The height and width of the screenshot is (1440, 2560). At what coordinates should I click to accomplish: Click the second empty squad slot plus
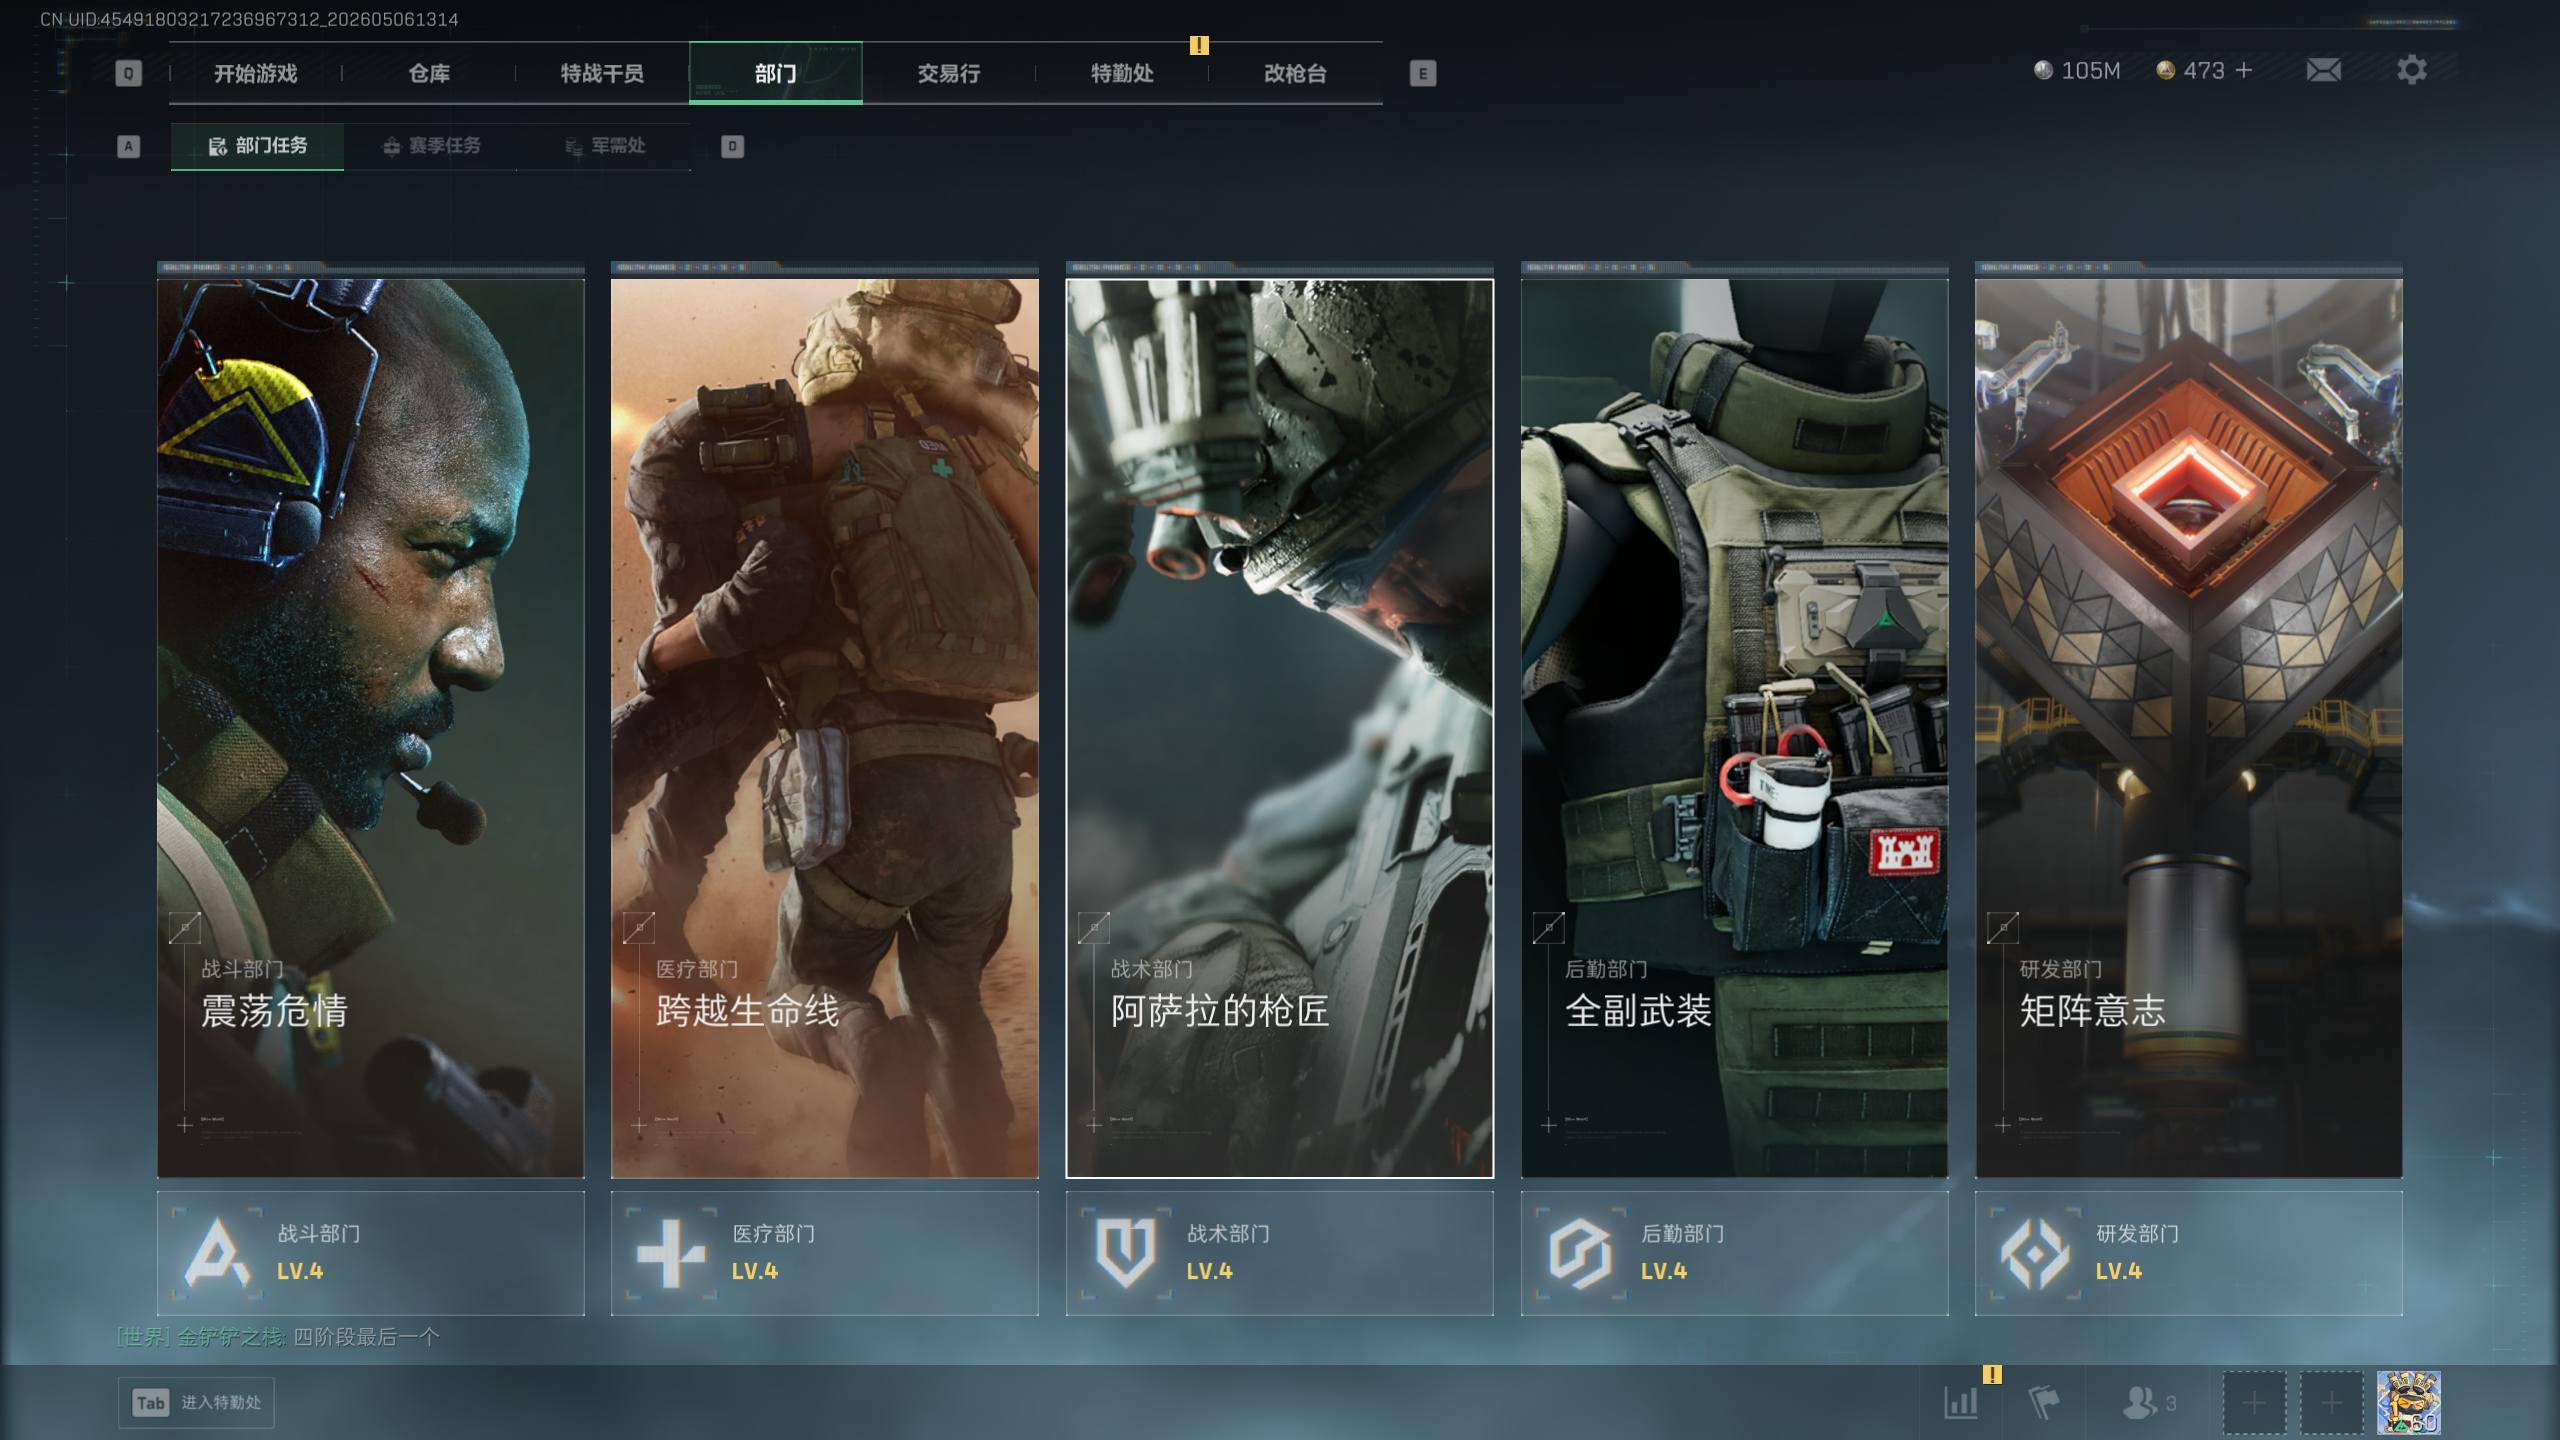click(x=2331, y=1402)
